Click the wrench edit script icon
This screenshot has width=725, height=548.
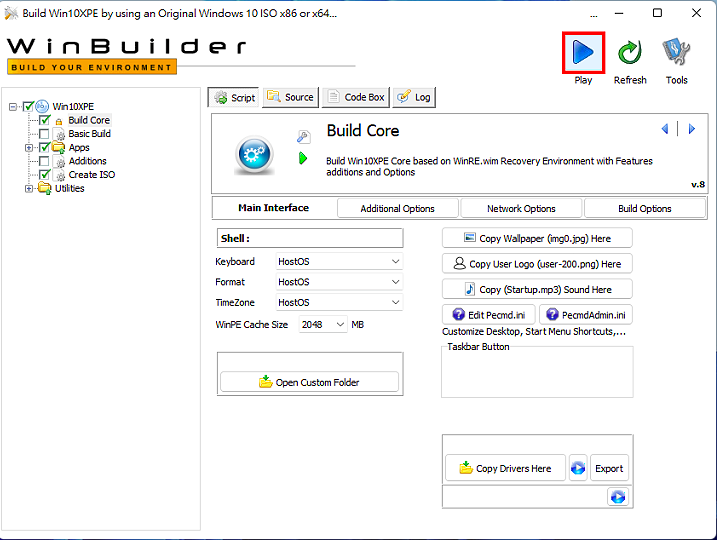coord(303,136)
